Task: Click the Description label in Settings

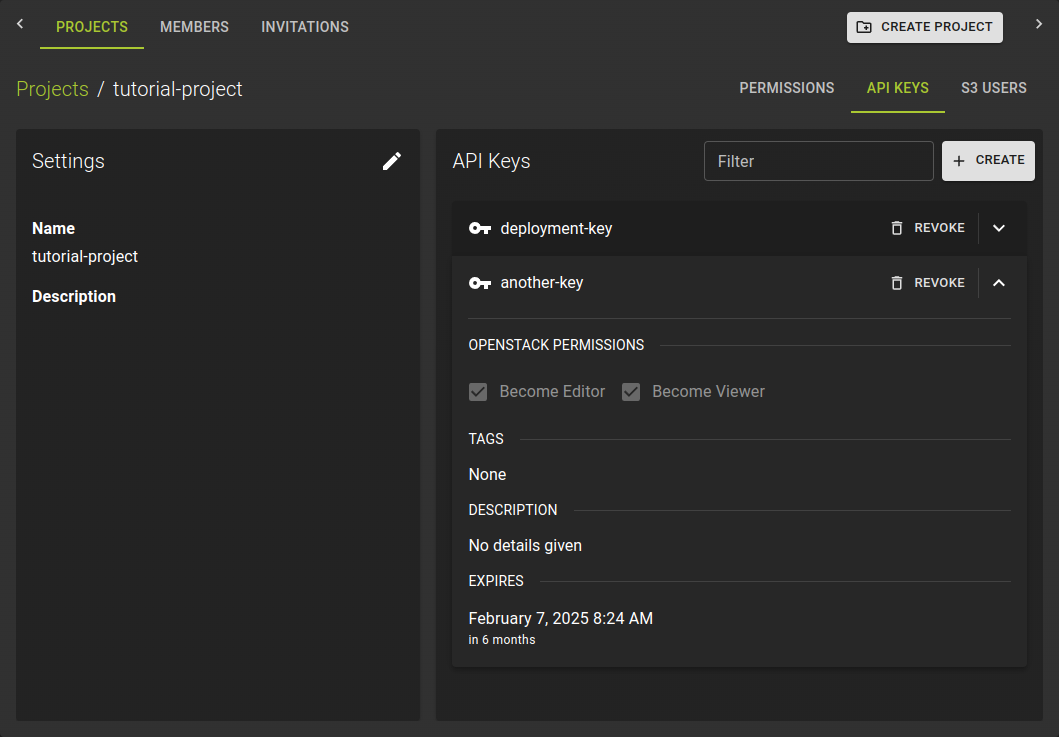Action: 74,297
